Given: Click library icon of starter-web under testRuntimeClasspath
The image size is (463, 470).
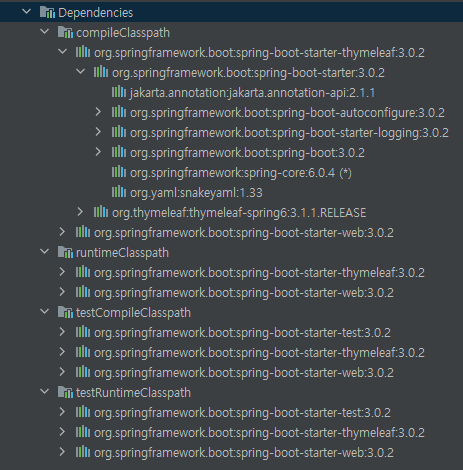Looking at the screenshot, I should point(83,452).
